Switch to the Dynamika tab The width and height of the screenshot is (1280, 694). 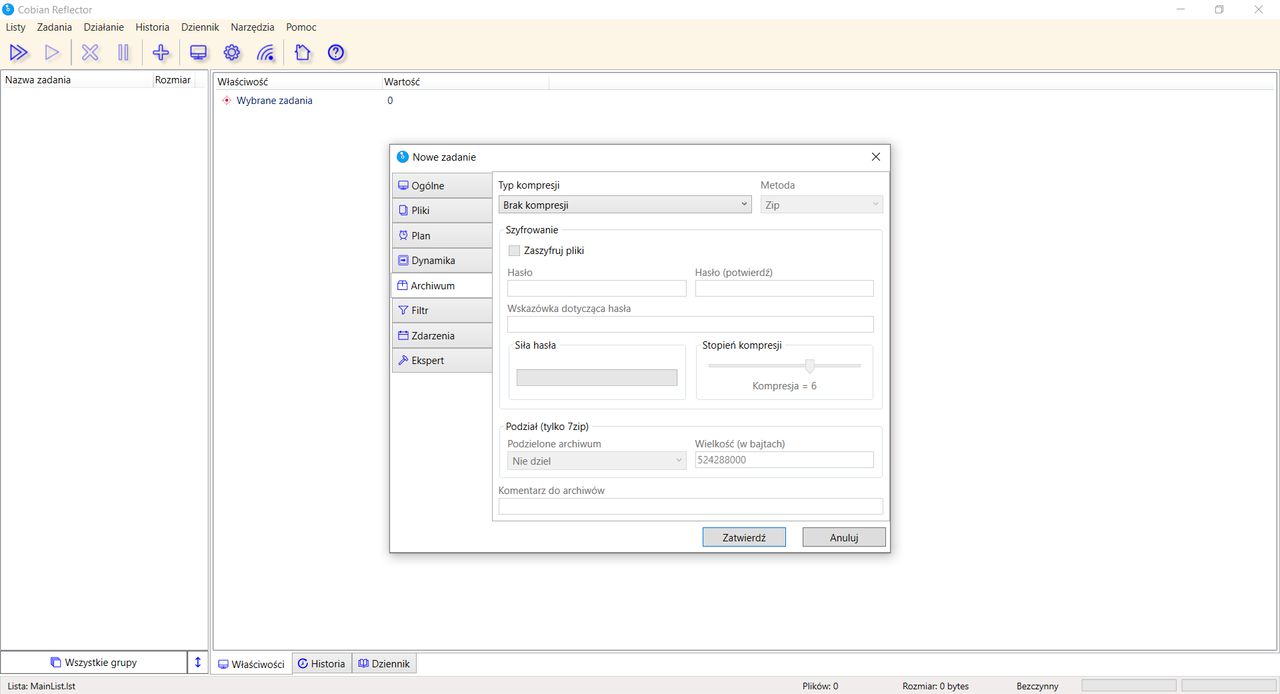(442, 261)
